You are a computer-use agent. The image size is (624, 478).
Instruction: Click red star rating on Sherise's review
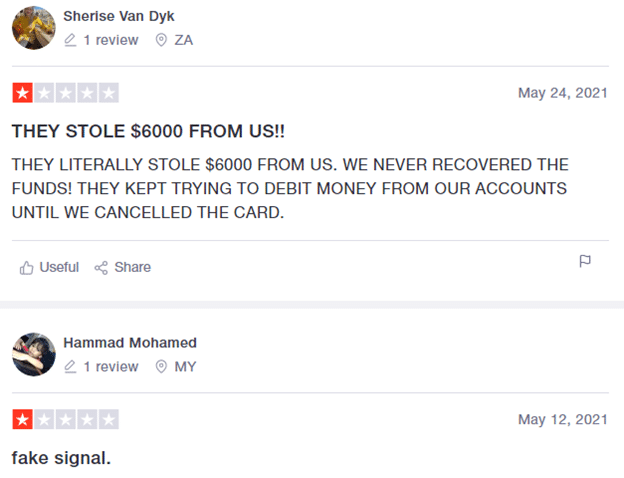(22, 94)
